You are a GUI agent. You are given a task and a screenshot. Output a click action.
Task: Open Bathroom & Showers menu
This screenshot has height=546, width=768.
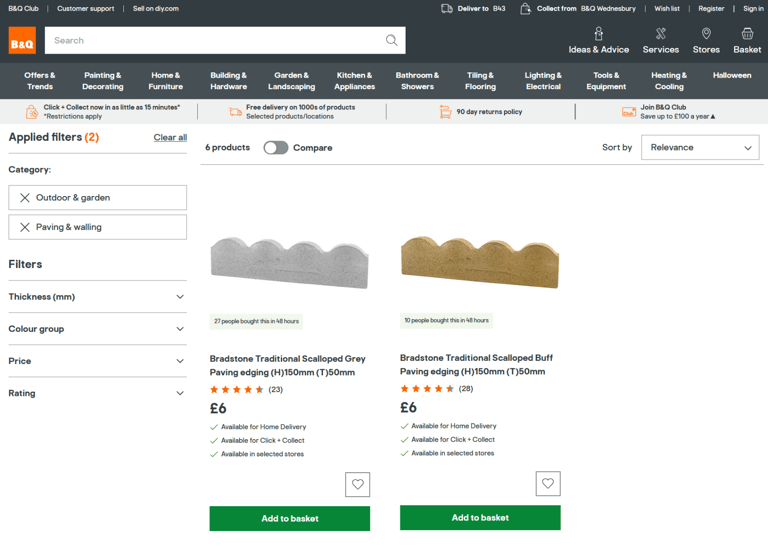pyautogui.click(x=417, y=81)
